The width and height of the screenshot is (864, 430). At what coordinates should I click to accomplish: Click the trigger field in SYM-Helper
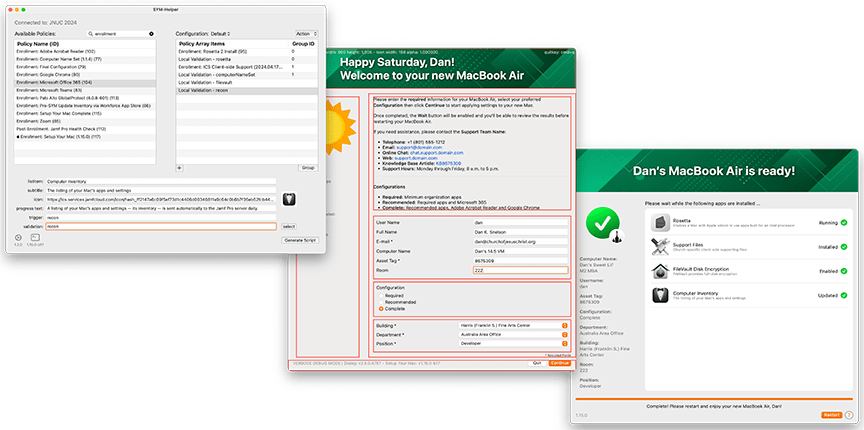[x=161, y=217]
